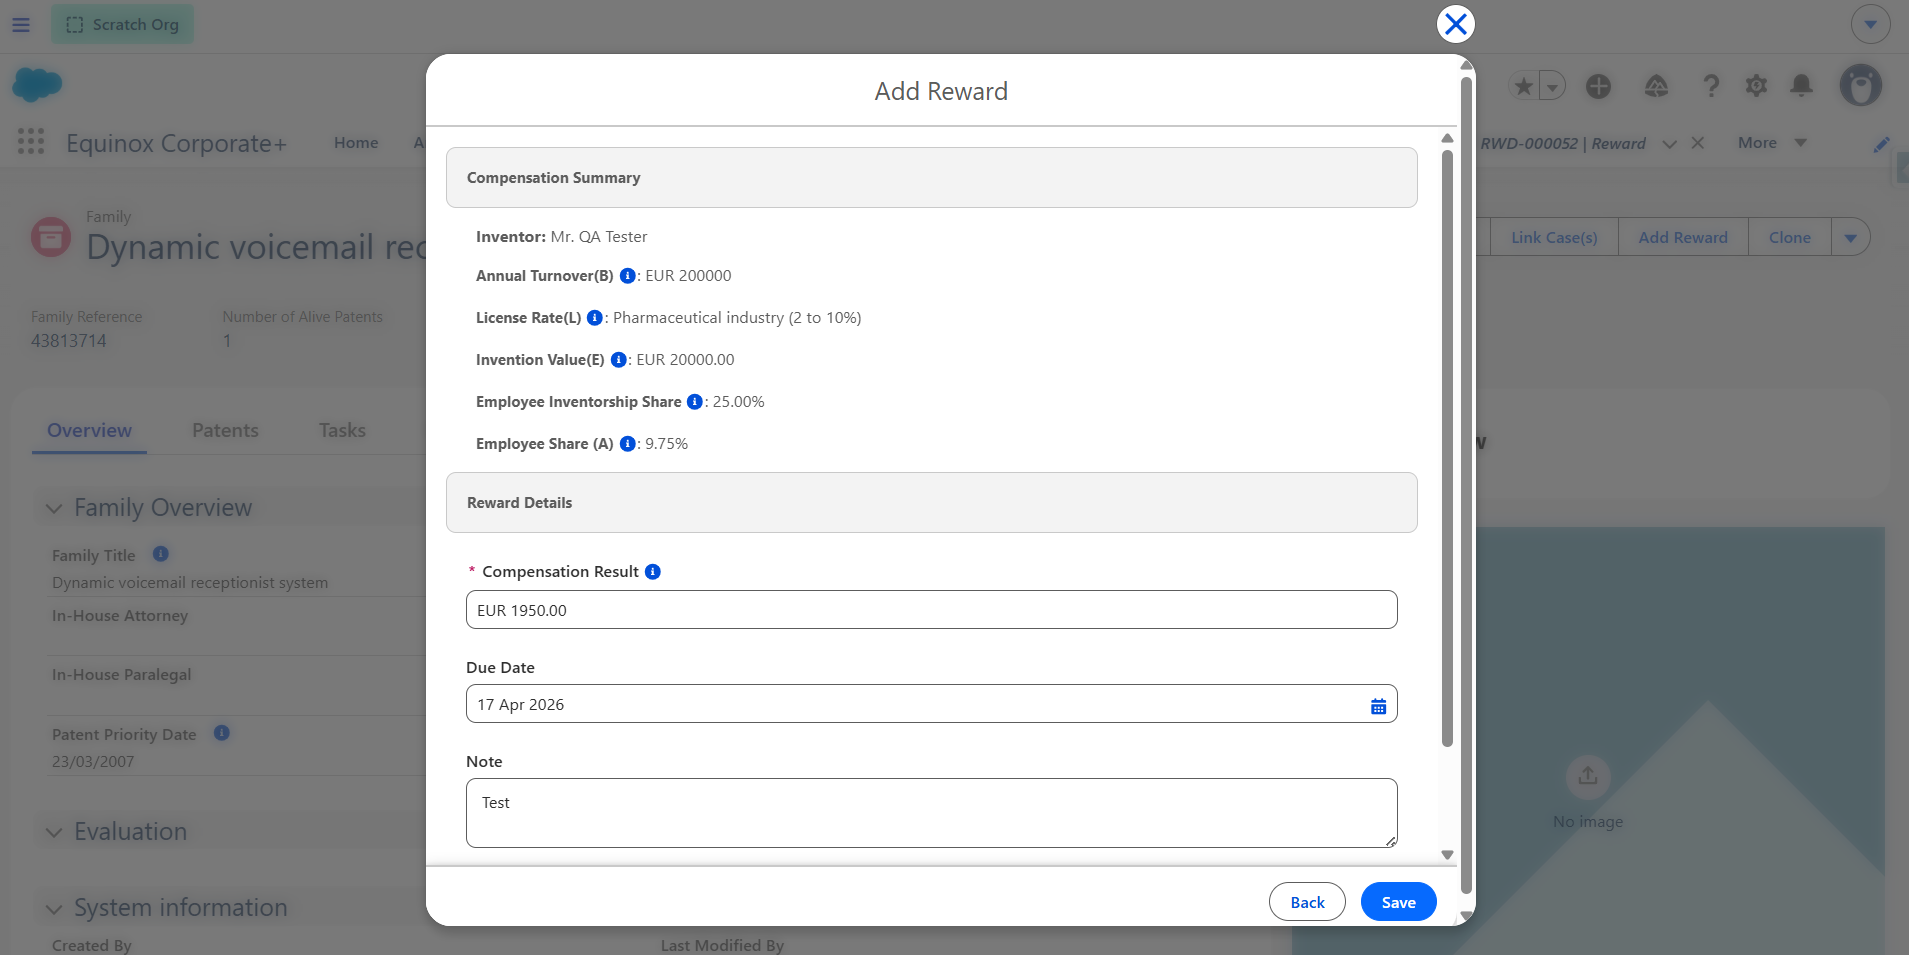This screenshot has width=1909, height=955.
Task: Click into the Due Date field
Action: (x=932, y=704)
